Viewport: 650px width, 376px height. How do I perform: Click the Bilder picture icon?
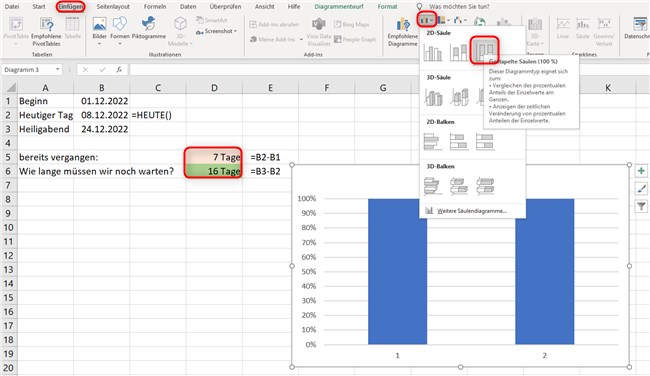click(99, 25)
